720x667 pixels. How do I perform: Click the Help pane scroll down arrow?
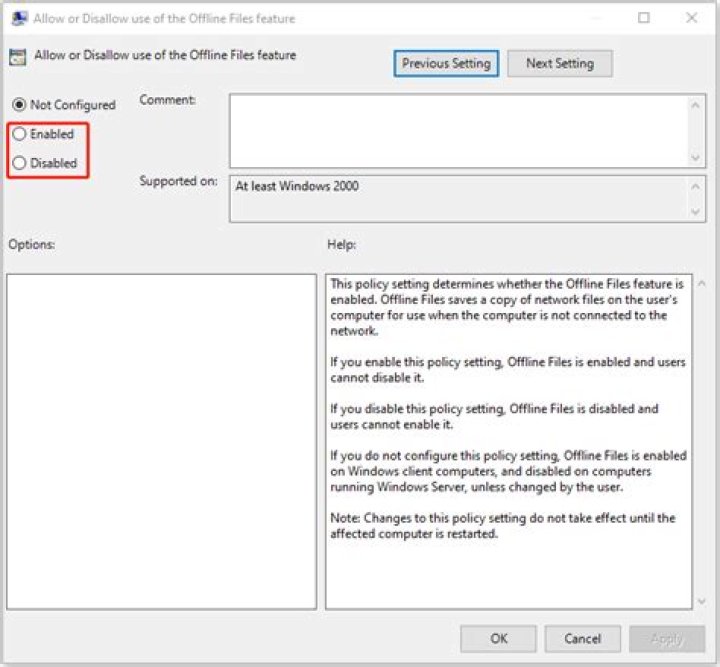click(x=702, y=601)
